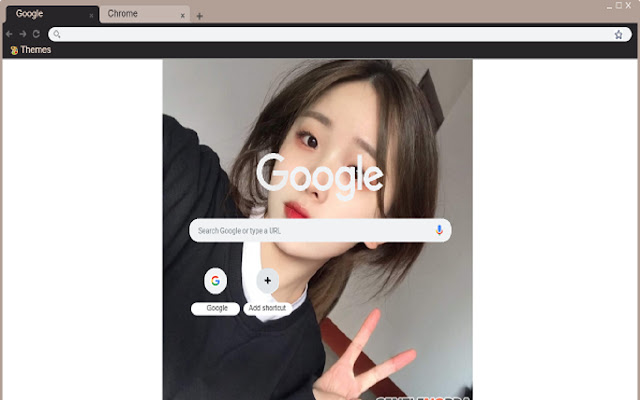Start voice search with the microphone icon
Viewport: 640px width, 400px height.
pos(439,230)
